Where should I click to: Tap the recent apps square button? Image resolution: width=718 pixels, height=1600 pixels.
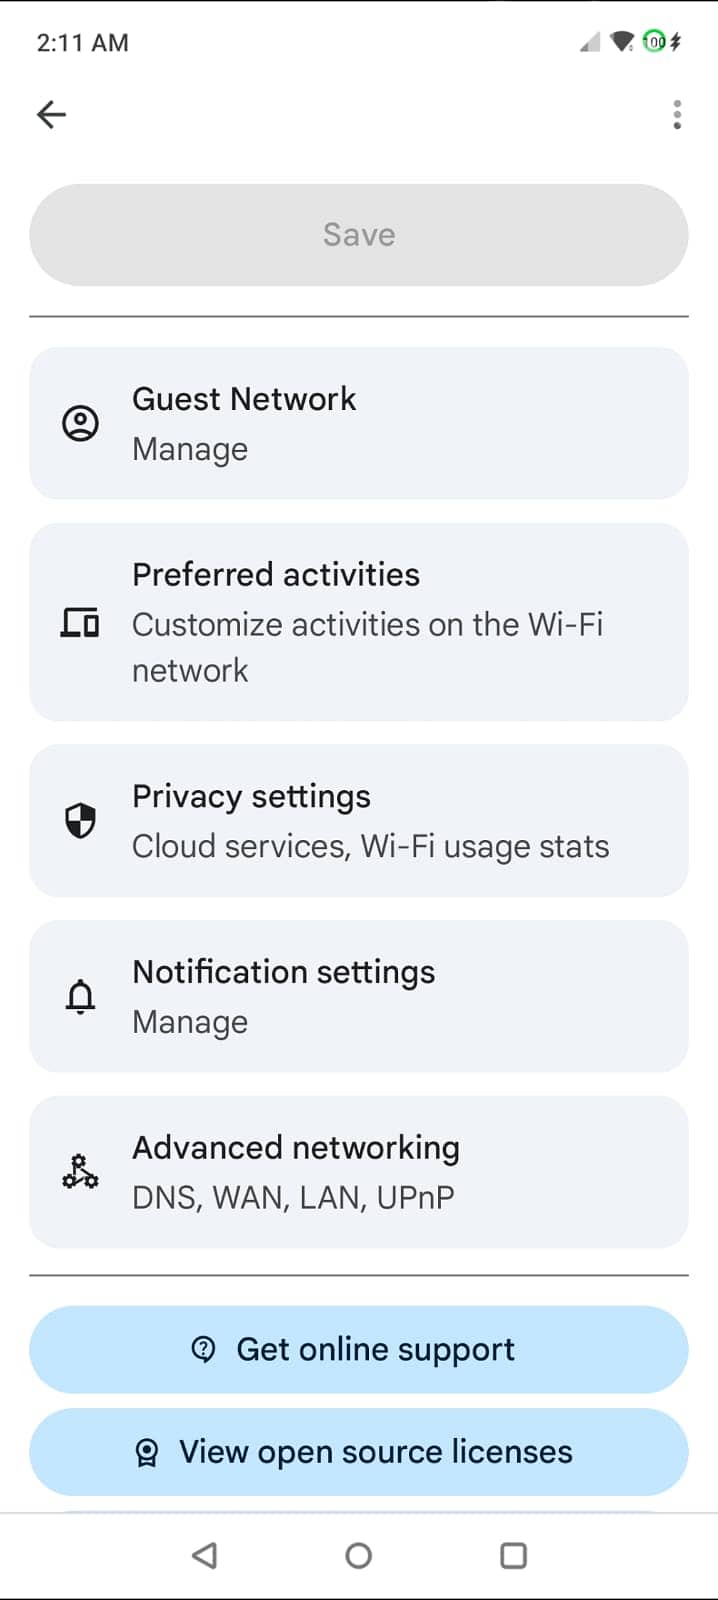point(512,1555)
